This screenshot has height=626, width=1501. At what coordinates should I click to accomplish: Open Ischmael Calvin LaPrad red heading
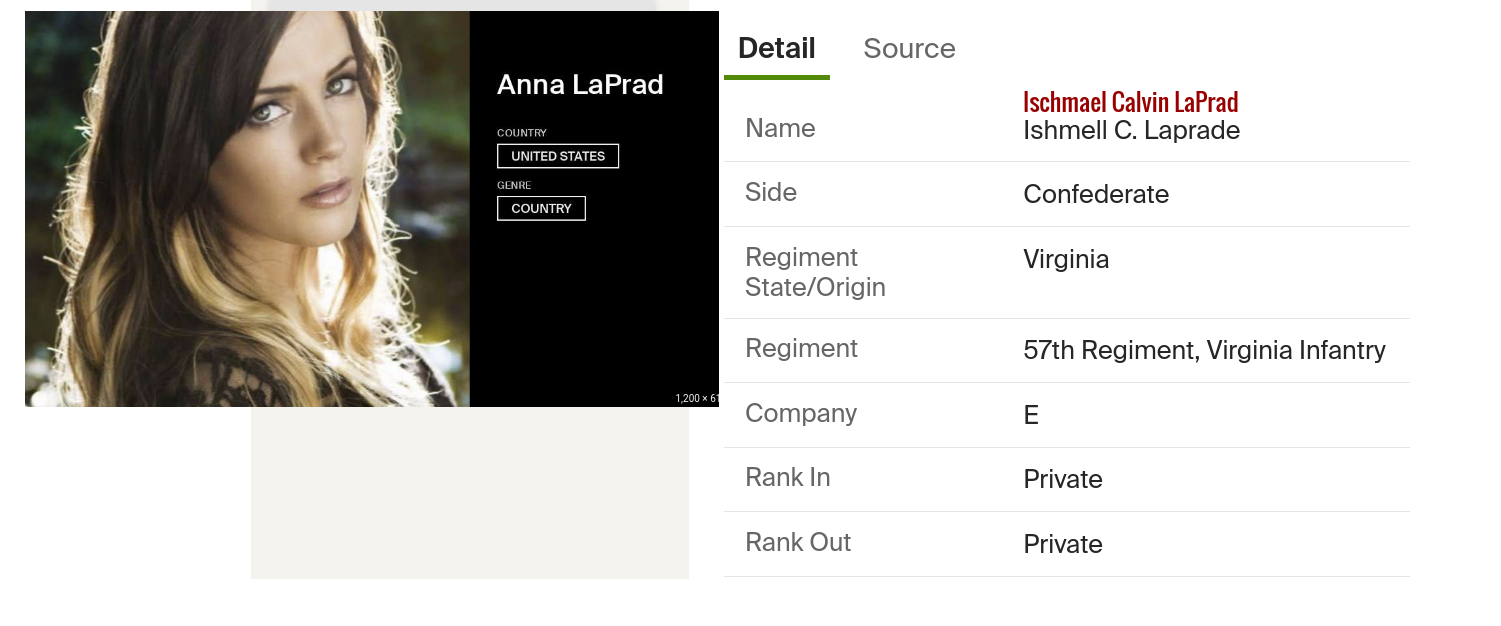click(1130, 102)
